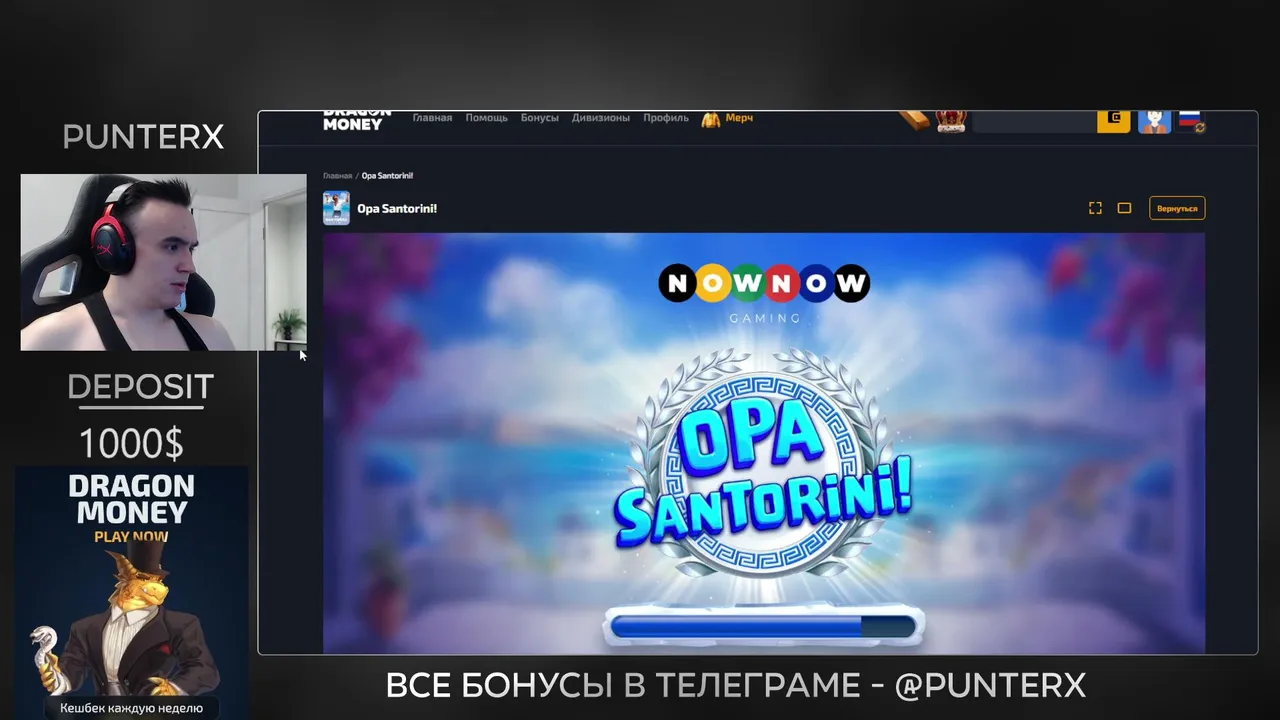Open the Главная menu item
The height and width of the screenshot is (720, 1280).
(432, 118)
